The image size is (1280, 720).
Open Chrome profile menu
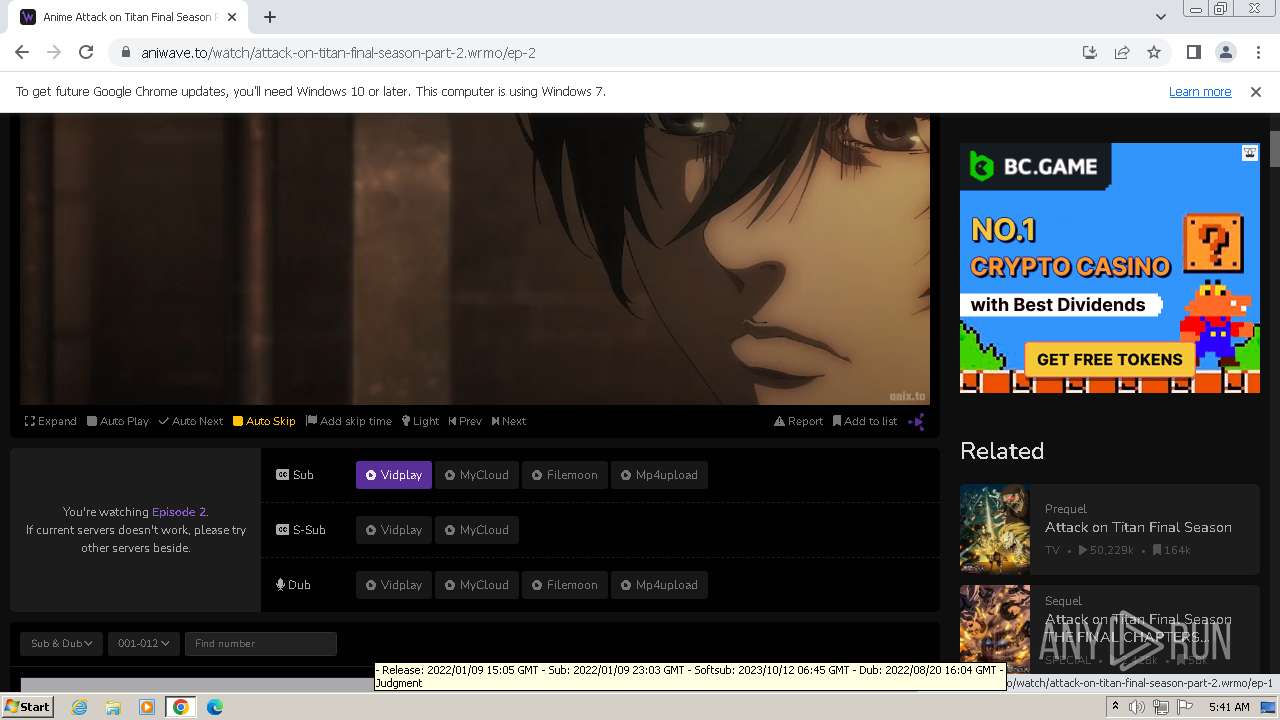coord(1225,52)
